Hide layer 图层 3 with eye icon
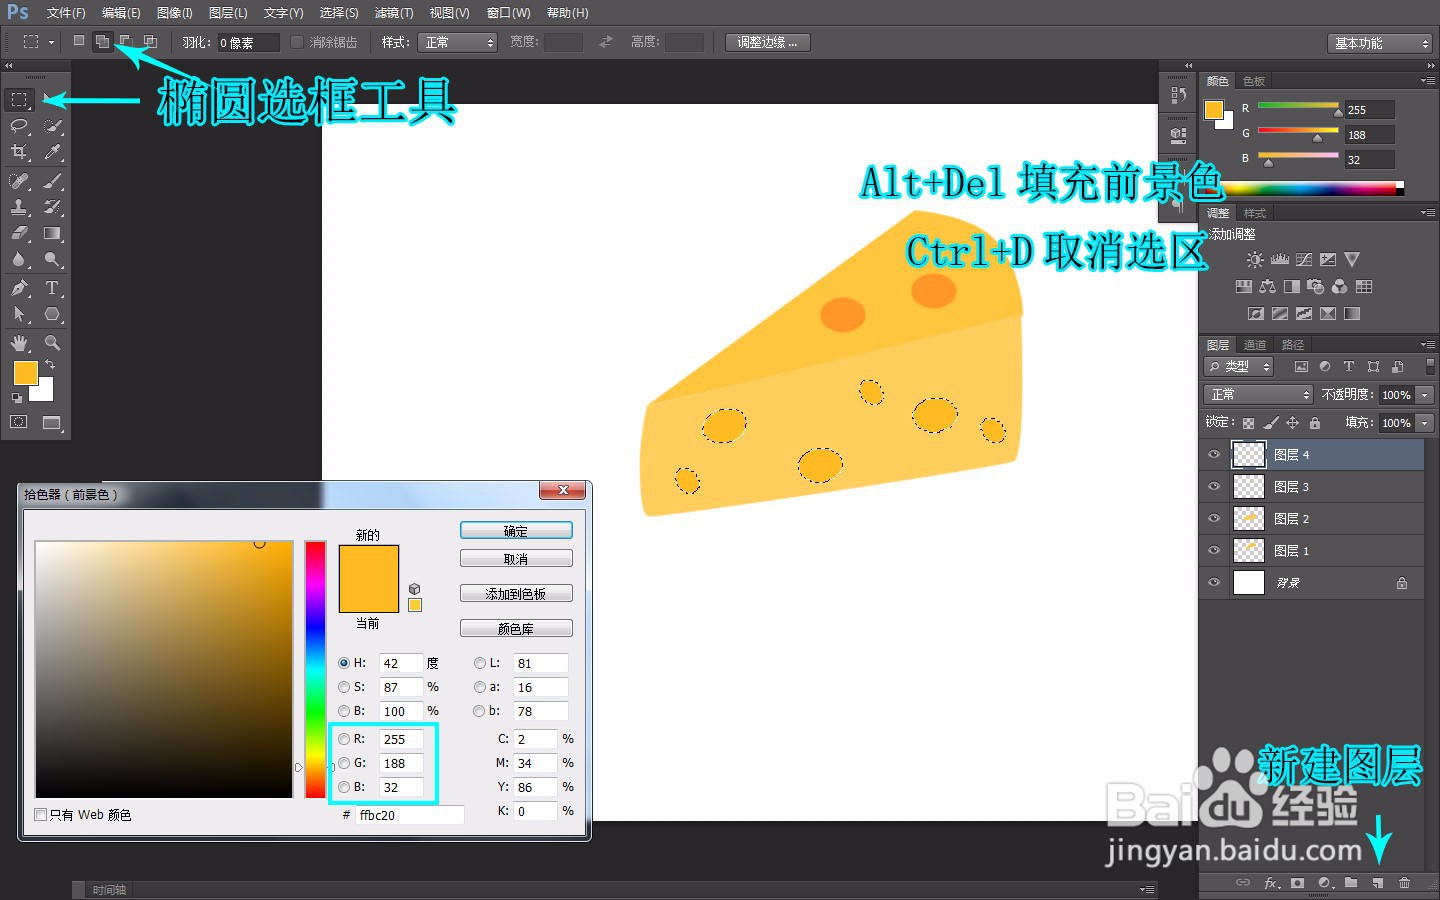Viewport: 1440px width, 900px height. coord(1214,487)
